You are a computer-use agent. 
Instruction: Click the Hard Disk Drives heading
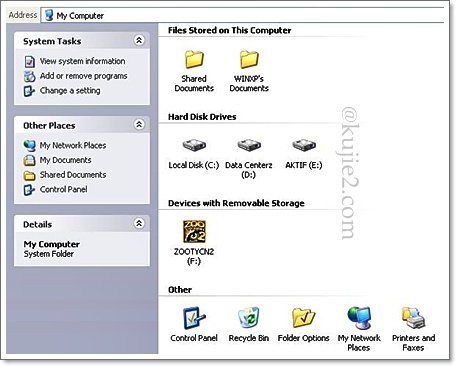202,117
